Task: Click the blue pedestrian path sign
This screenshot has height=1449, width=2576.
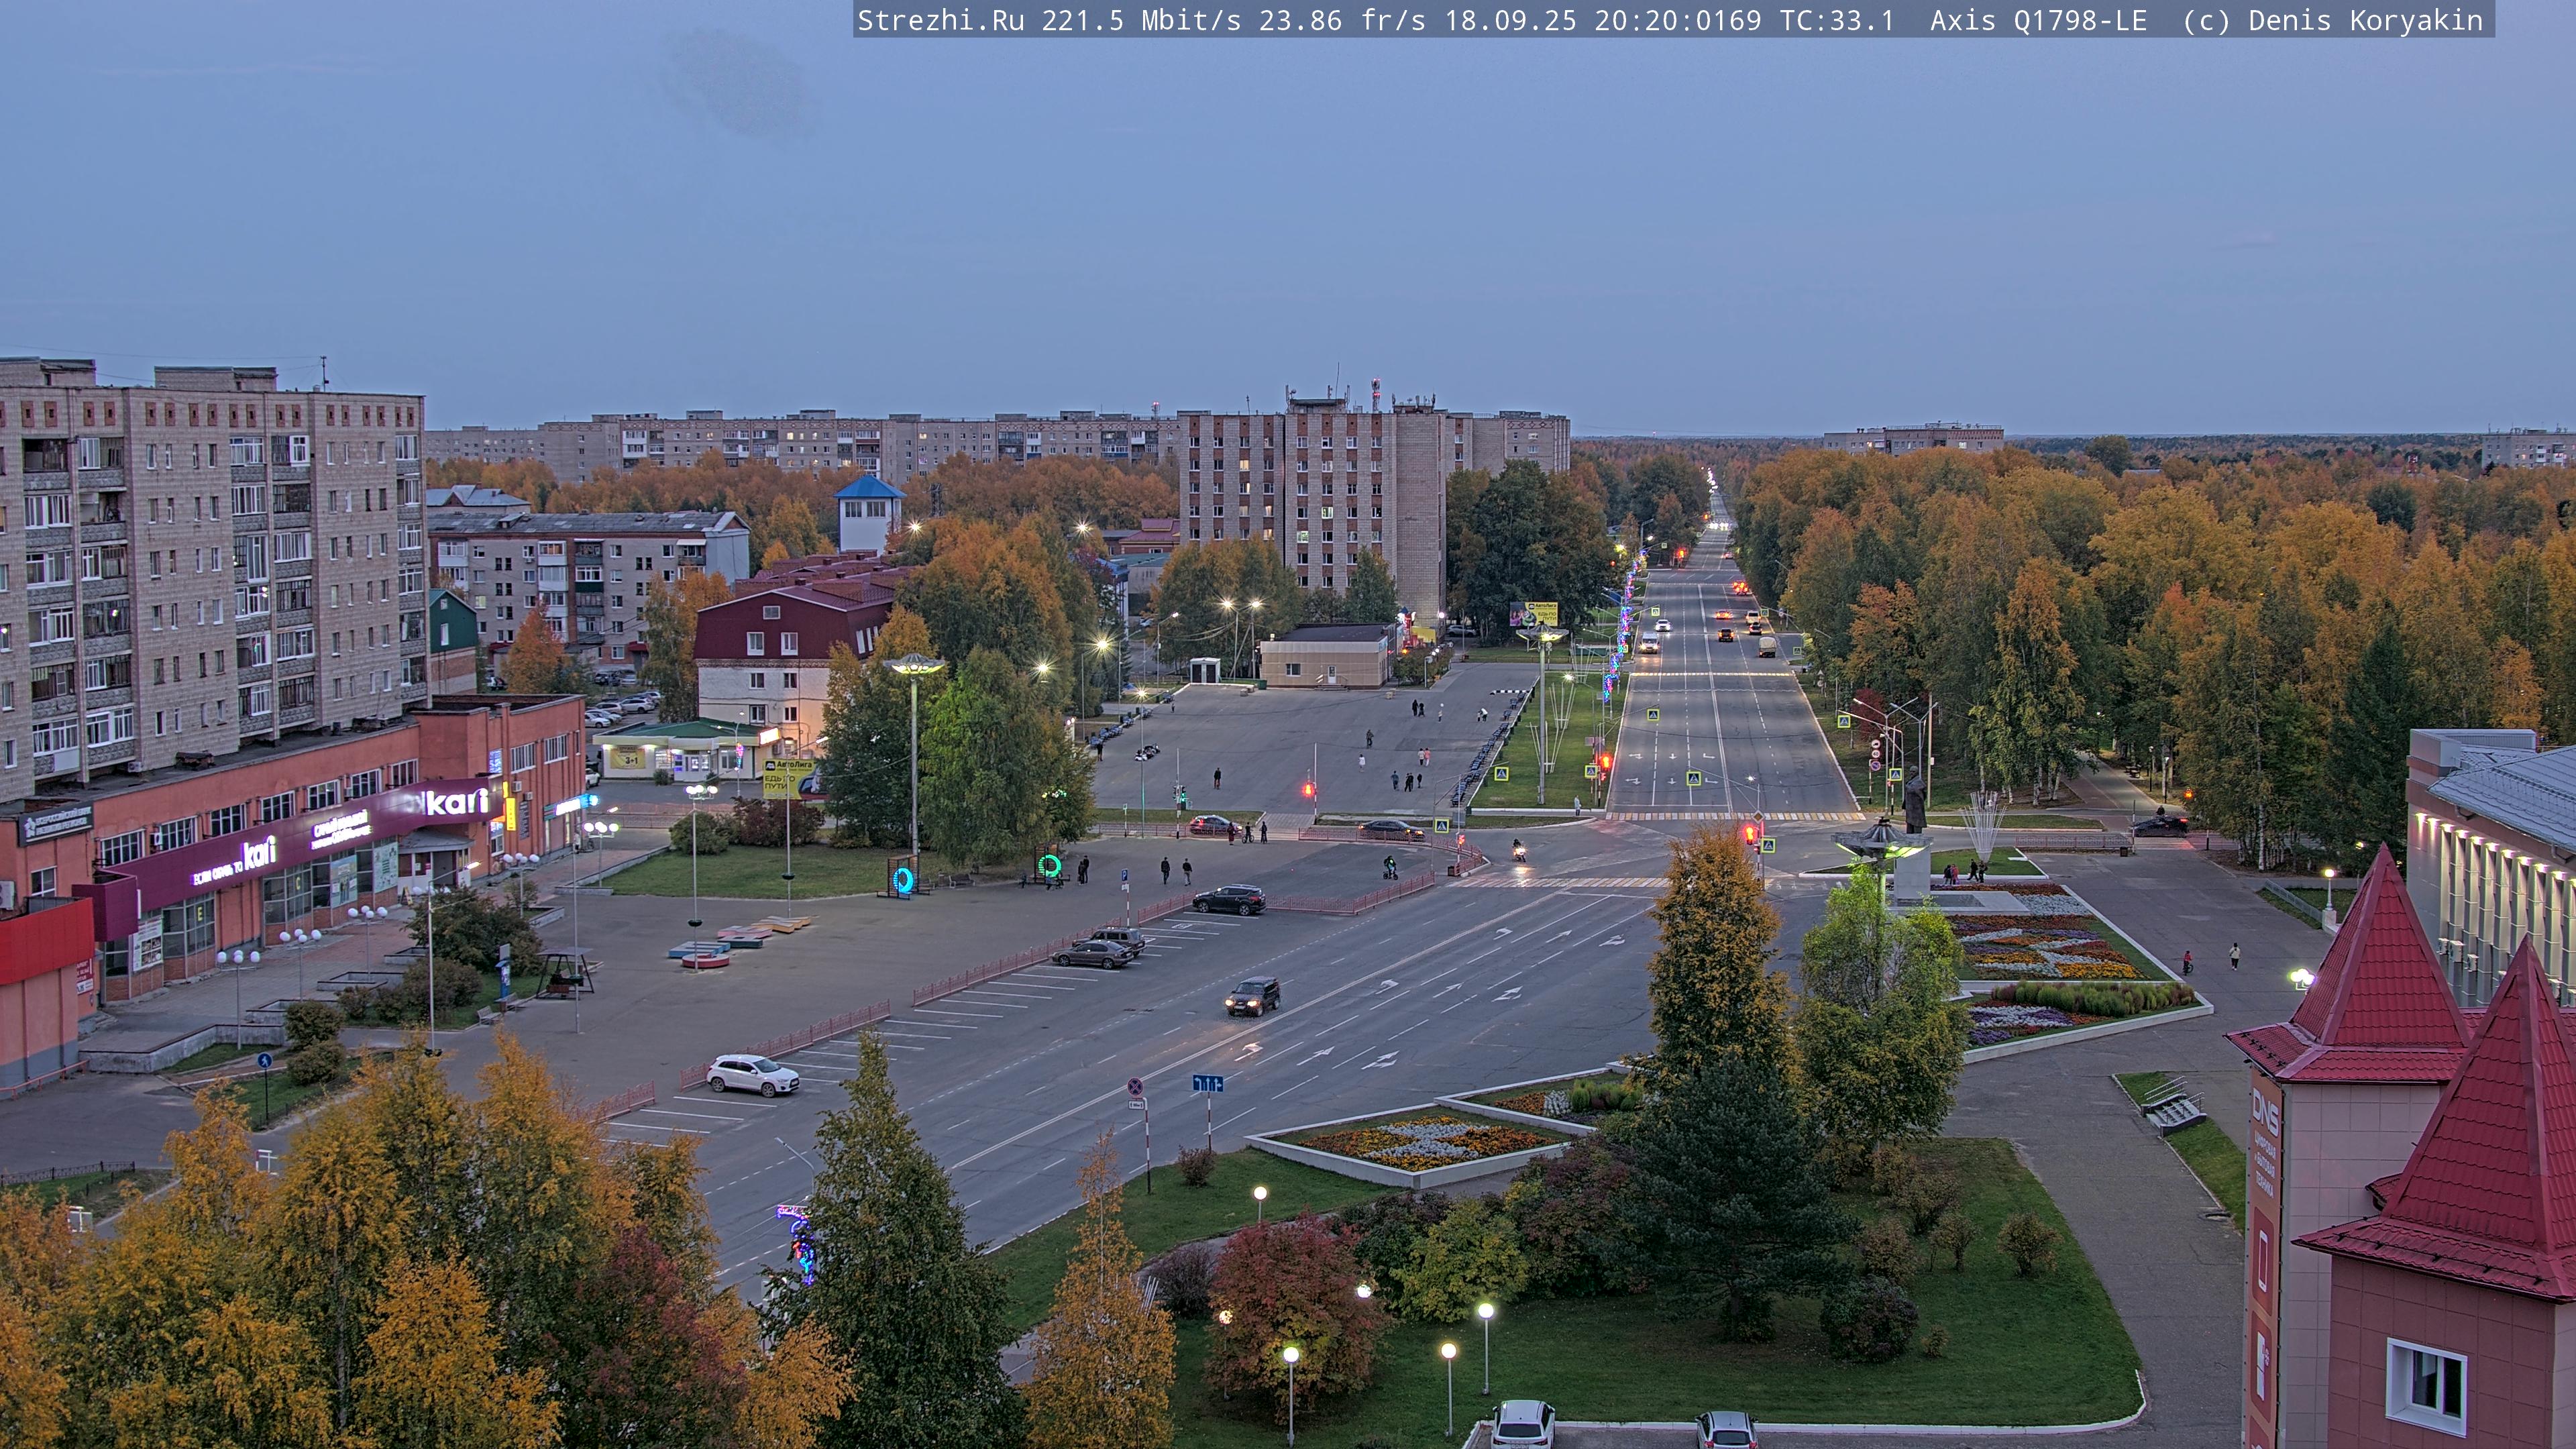Action: (264, 1060)
